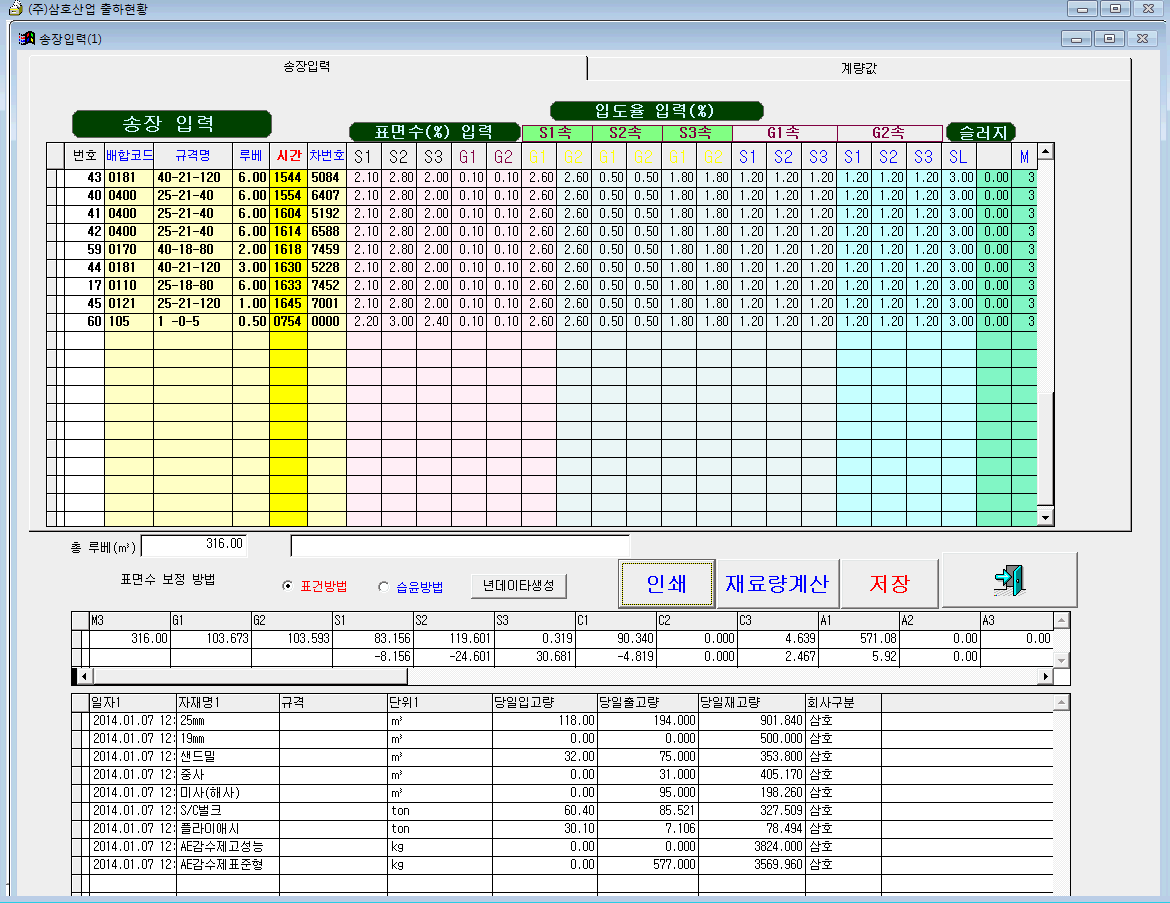
Task: Click the 중사 material name
Action: point(228,774)
